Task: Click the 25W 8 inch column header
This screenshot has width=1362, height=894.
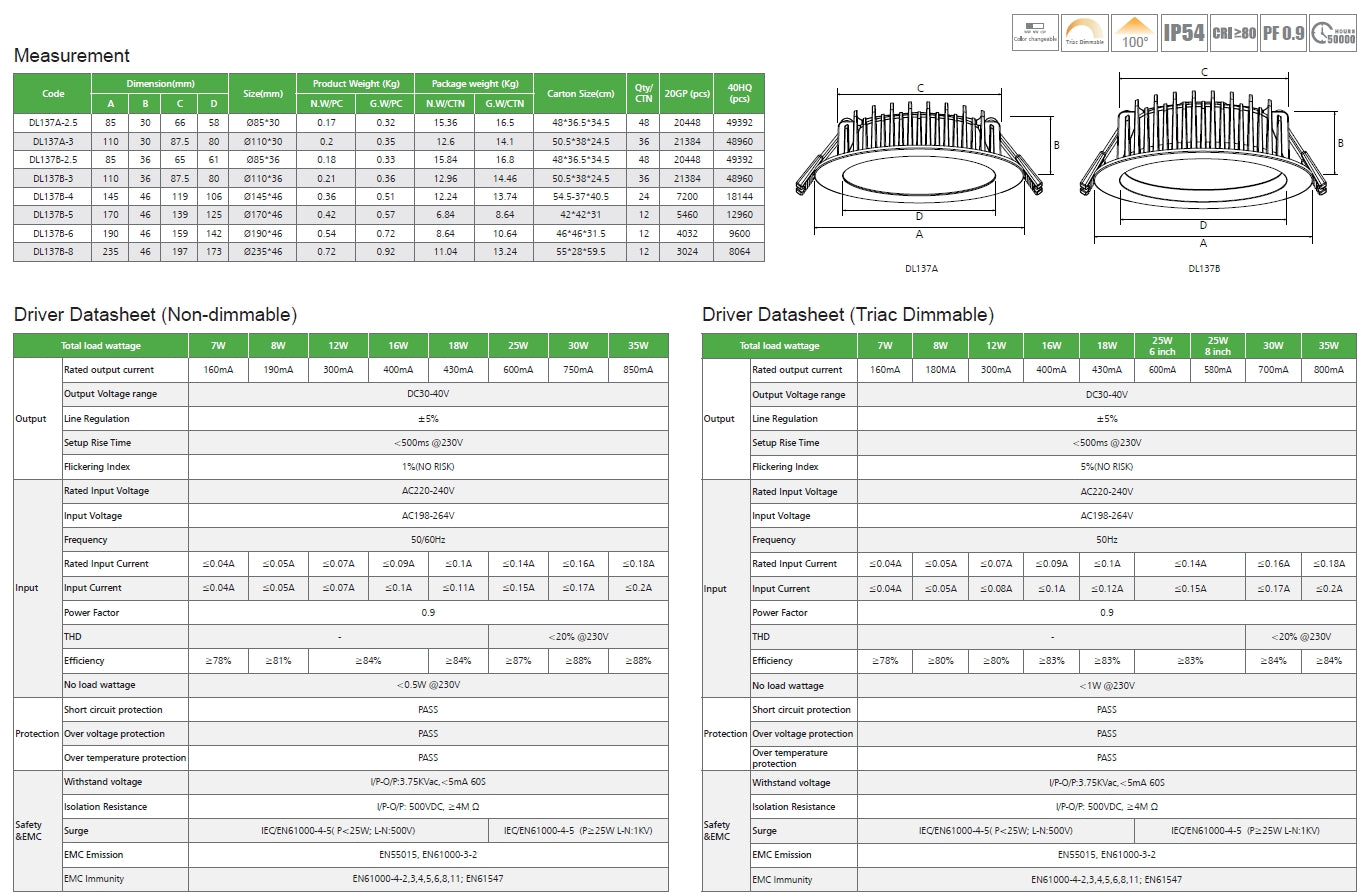Action: (1217, 345)
